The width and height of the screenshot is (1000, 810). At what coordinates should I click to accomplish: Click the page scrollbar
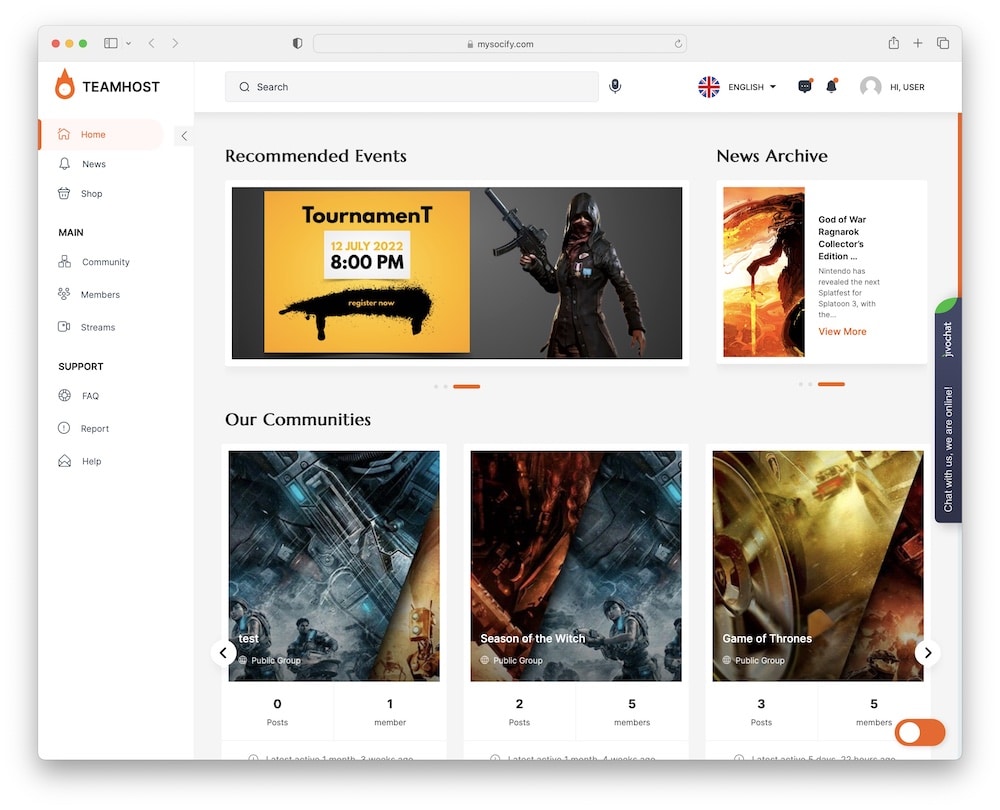(x=959, y=204)
